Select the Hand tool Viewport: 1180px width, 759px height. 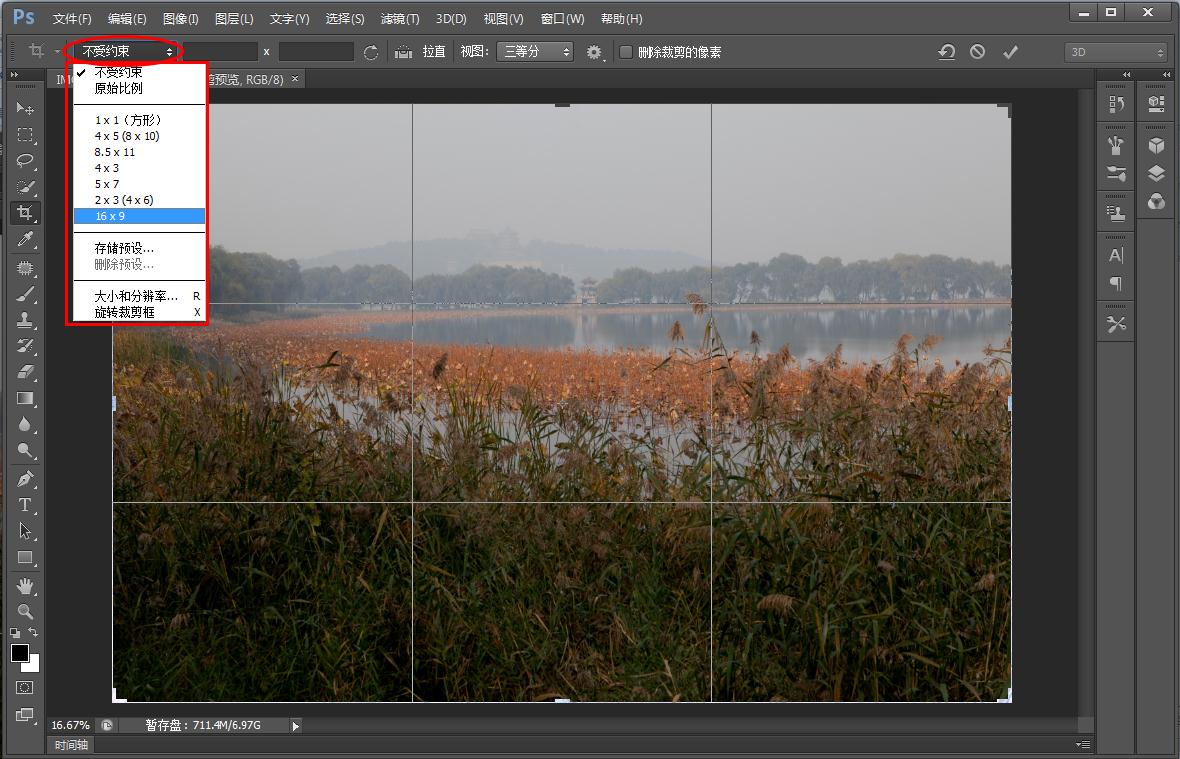(x=25, y=584)
